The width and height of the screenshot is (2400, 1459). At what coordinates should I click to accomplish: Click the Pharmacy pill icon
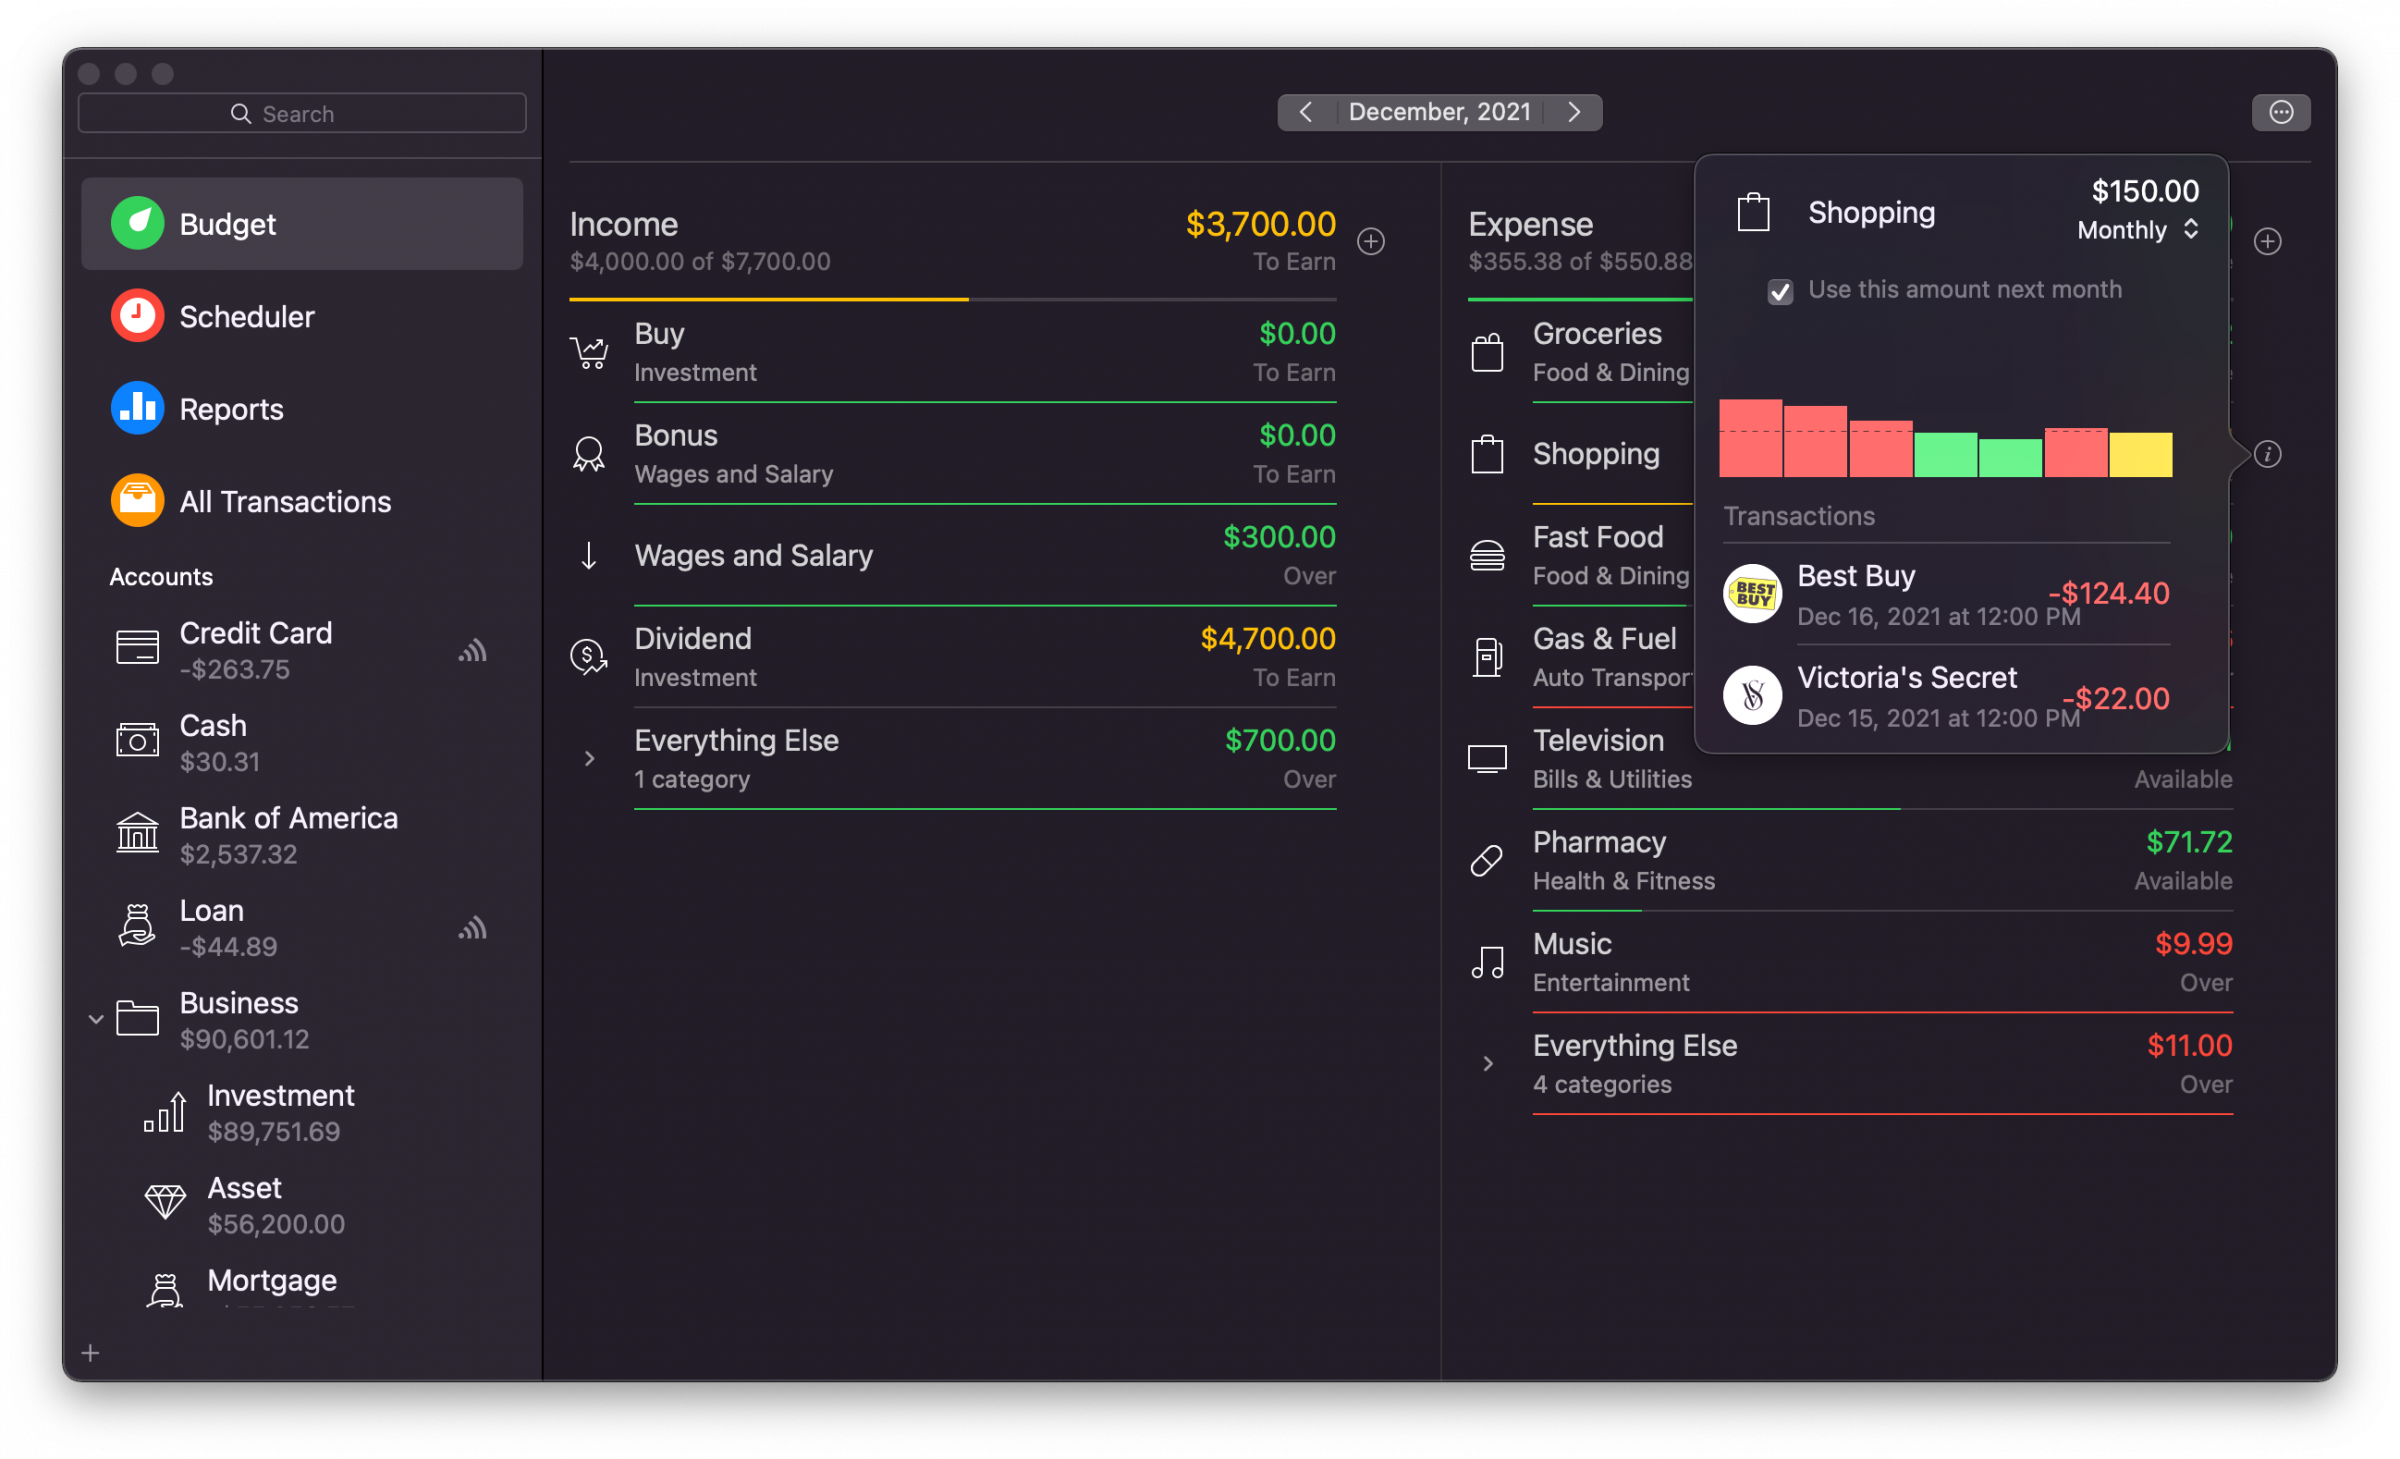[x=1488, y=859]
